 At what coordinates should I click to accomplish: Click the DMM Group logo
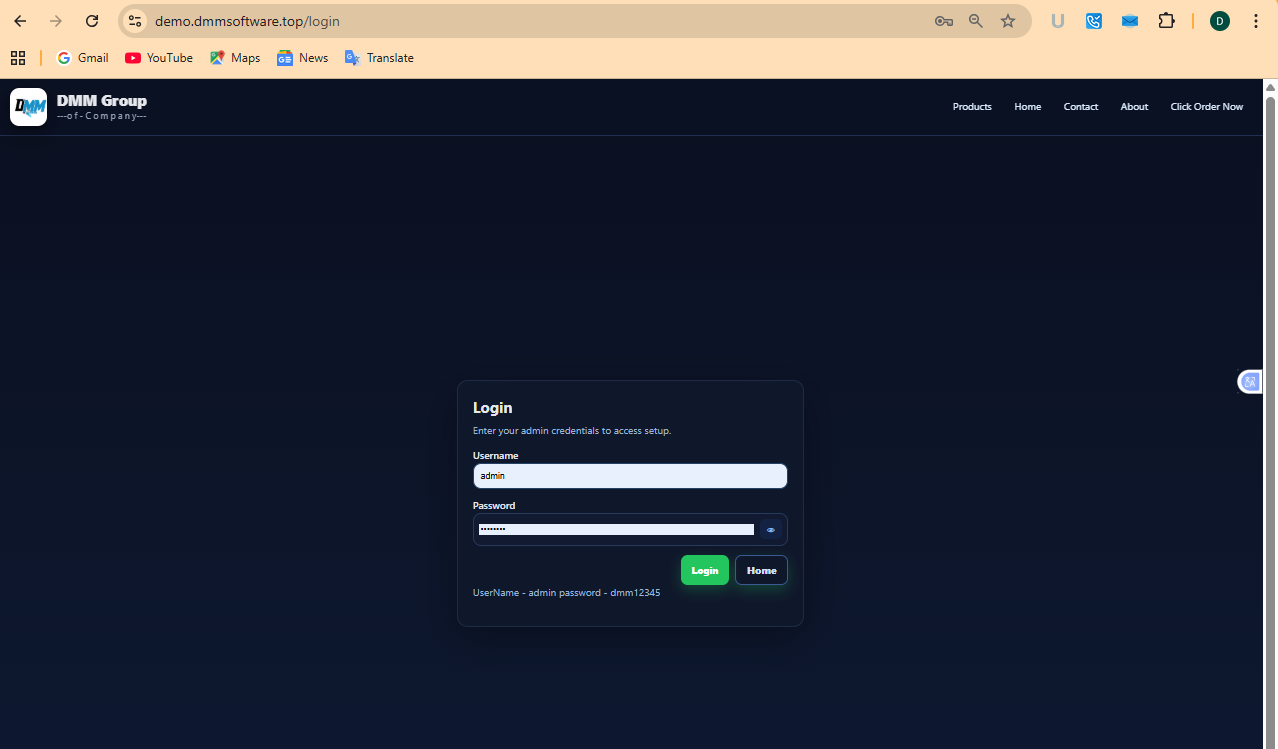pyautogui.click(x=28, y=106)
